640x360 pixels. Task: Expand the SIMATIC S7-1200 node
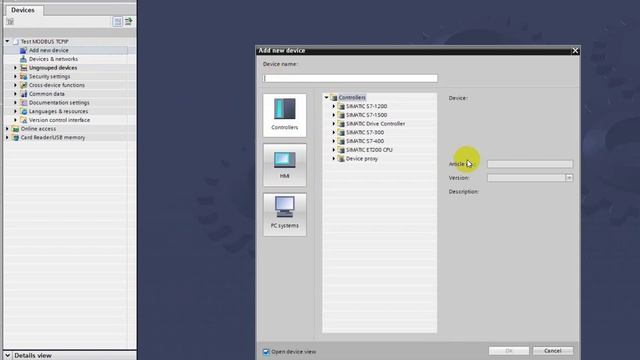(333, 106)
